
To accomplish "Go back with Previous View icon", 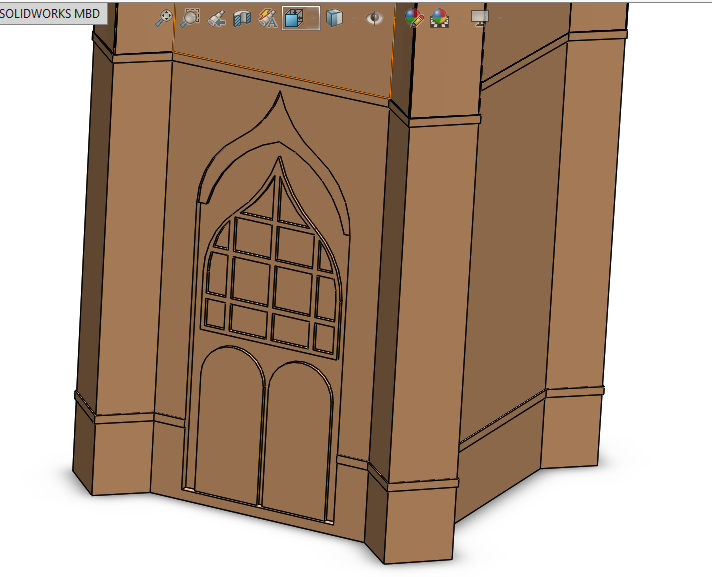I will 215,18.
